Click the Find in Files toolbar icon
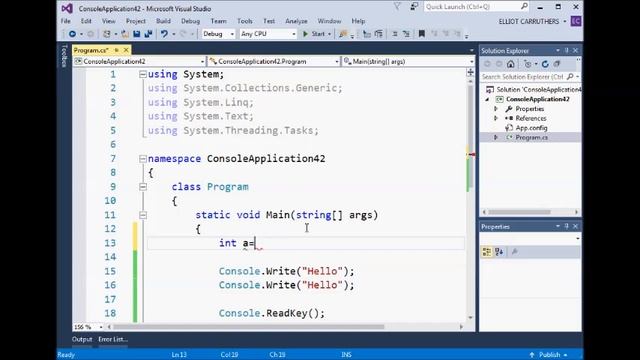Viewport: 640px width, 360px height. tap(343, 34)
